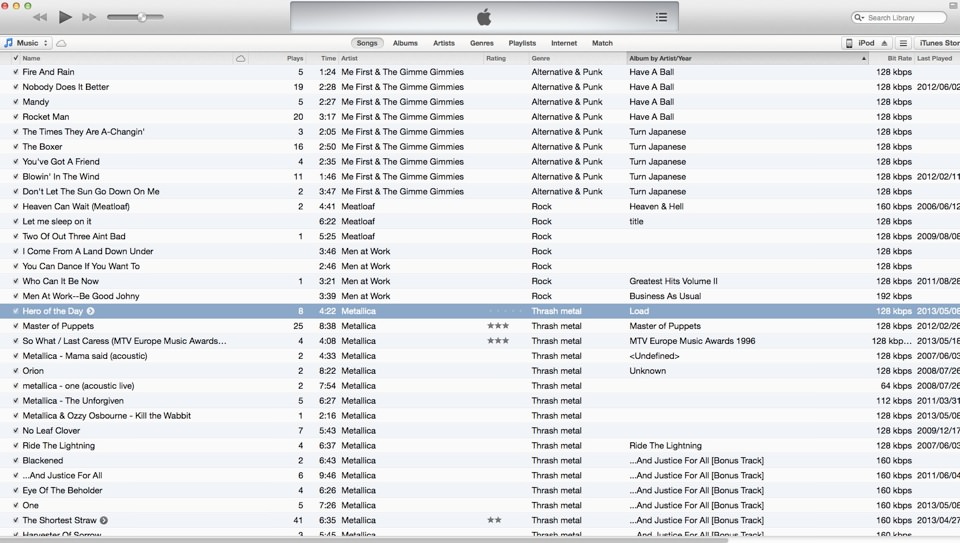Eject the iPod using eject icon

(884, 43)
